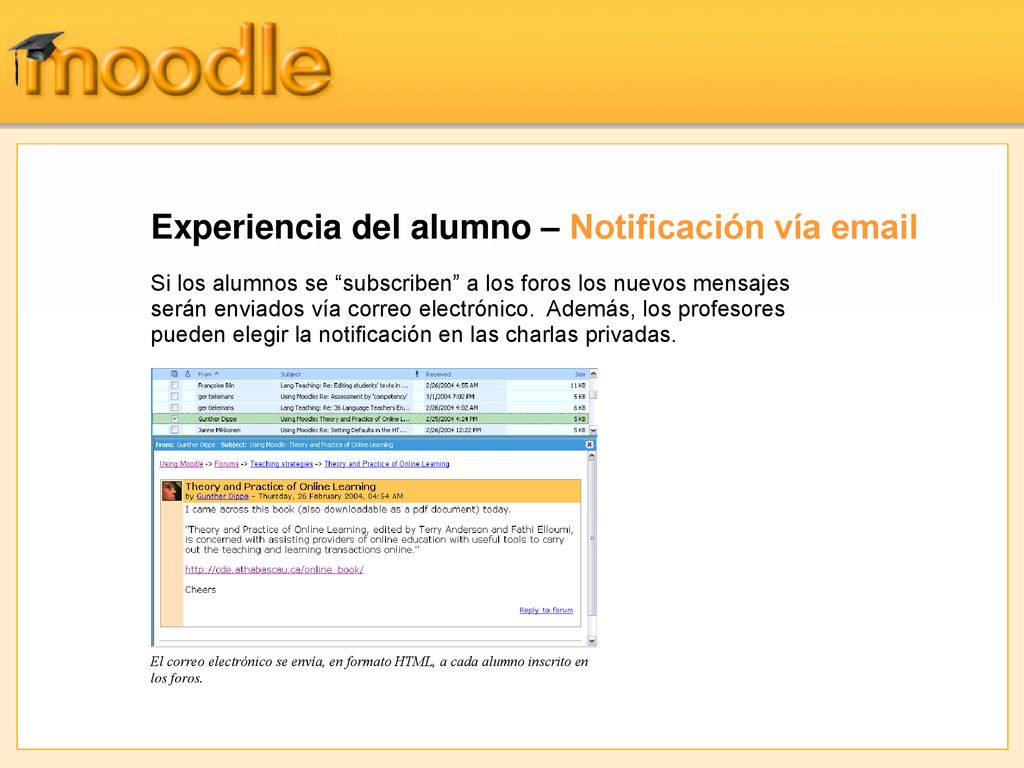Open 'Theory and Practice of Online Learning' breadcrumb link
1024x768 pixels.
click(387, 464)
